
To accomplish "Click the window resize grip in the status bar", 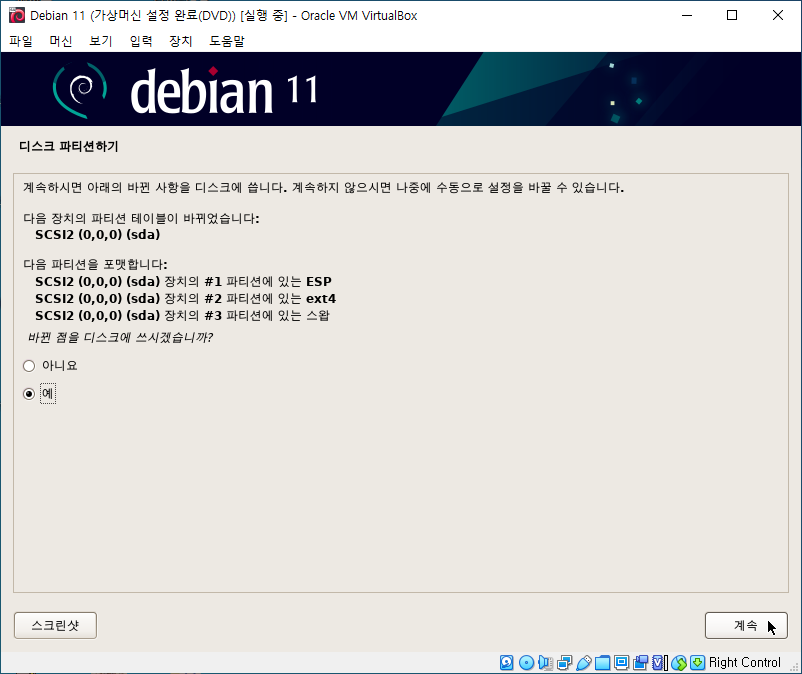I will 794,666.
